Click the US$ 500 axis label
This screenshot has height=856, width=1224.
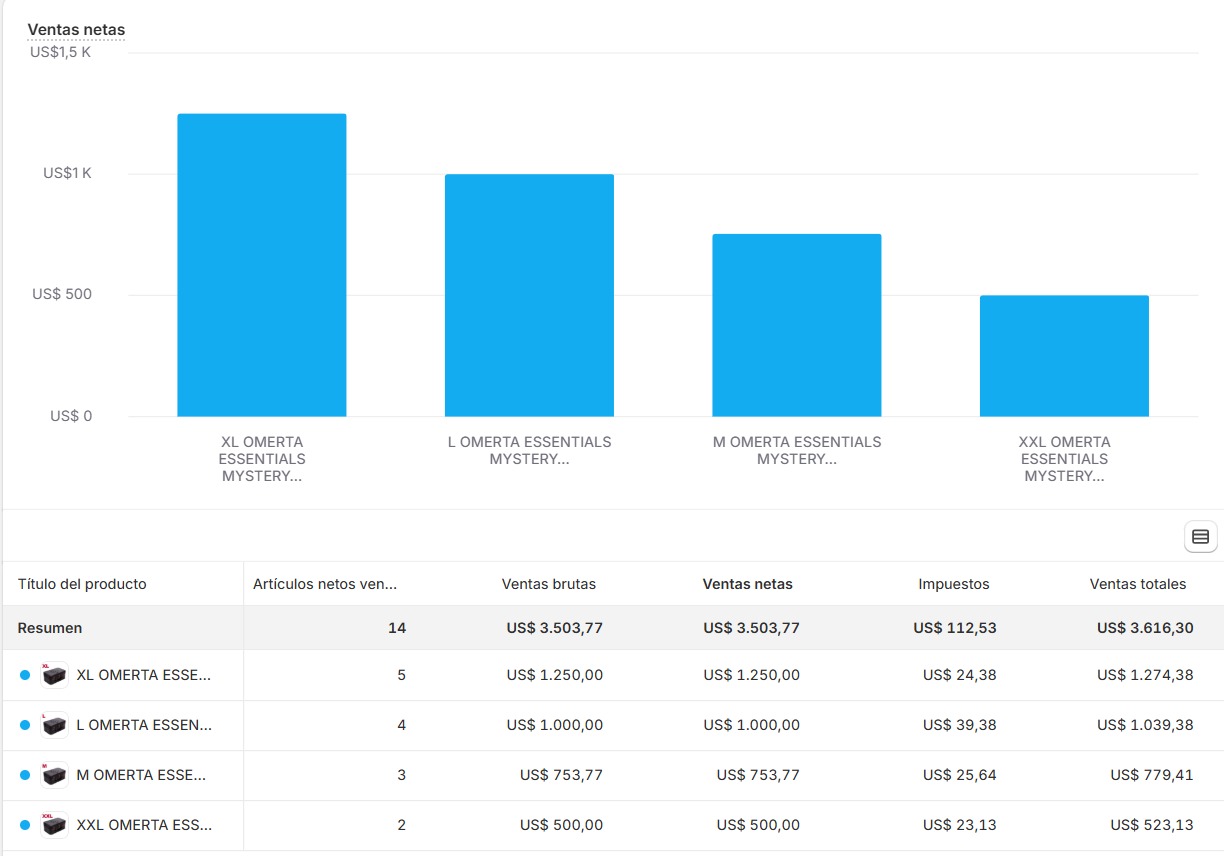click(62, 294)
